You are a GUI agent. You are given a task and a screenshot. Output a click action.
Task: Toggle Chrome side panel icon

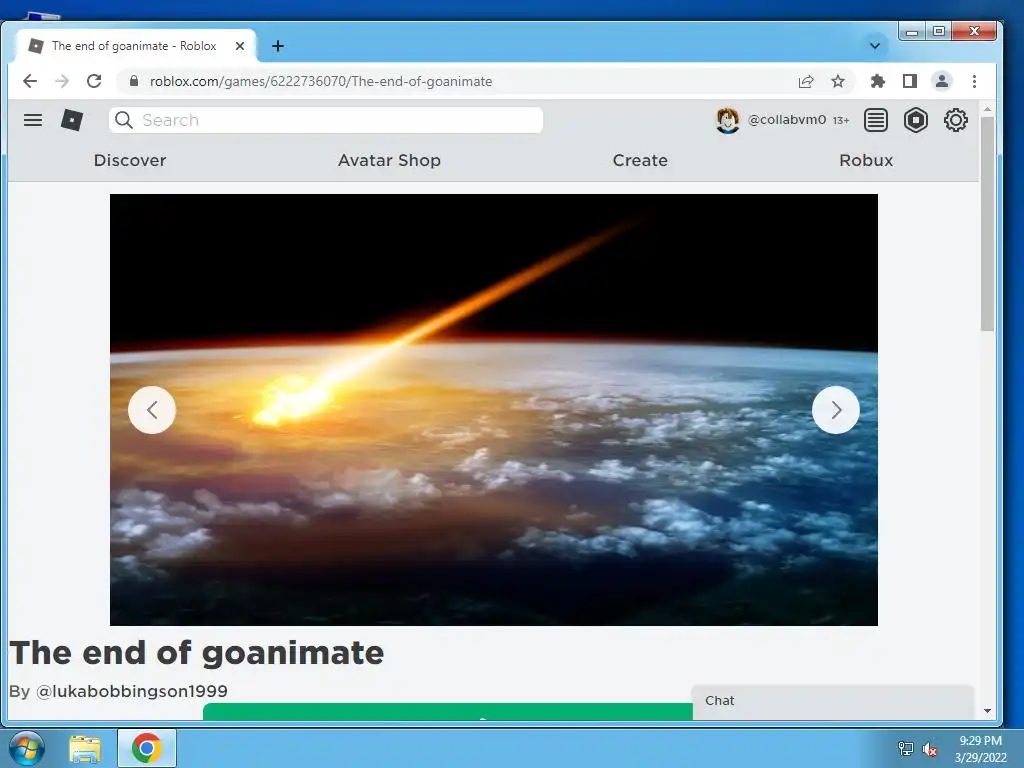(910, 81)
